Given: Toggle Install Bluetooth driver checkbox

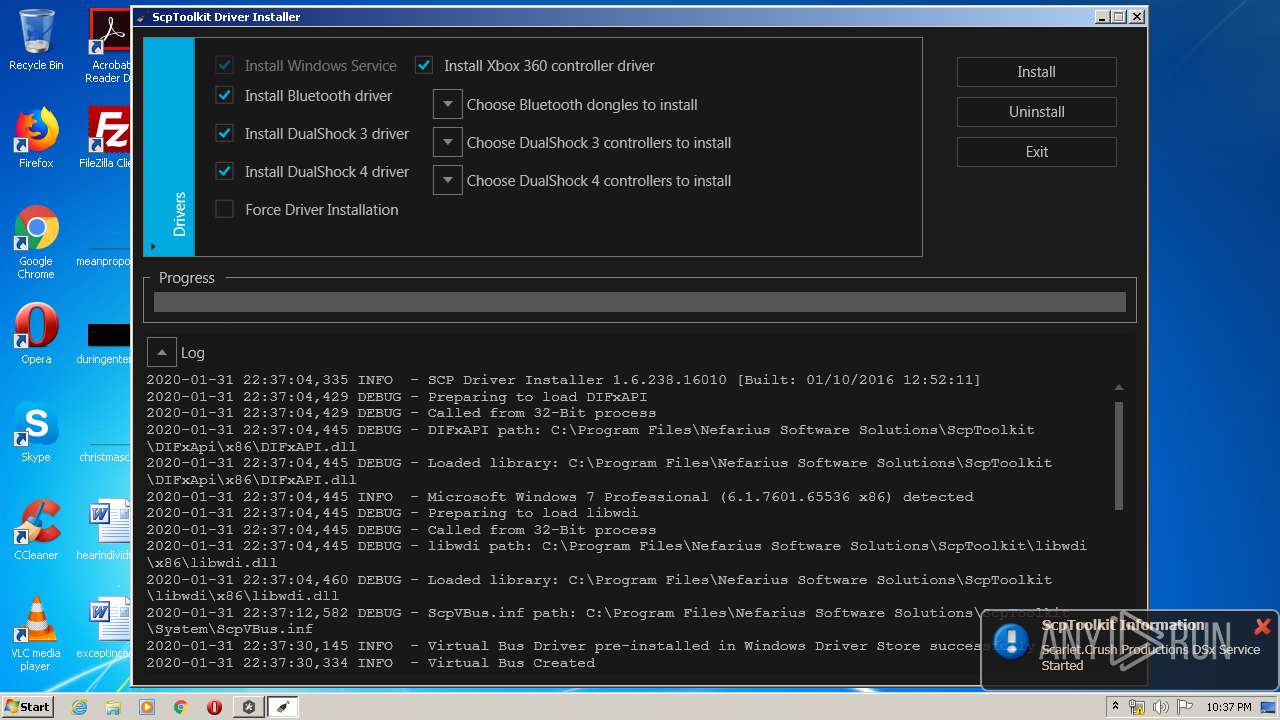Looking at the screenshot, I should [225, 96].
